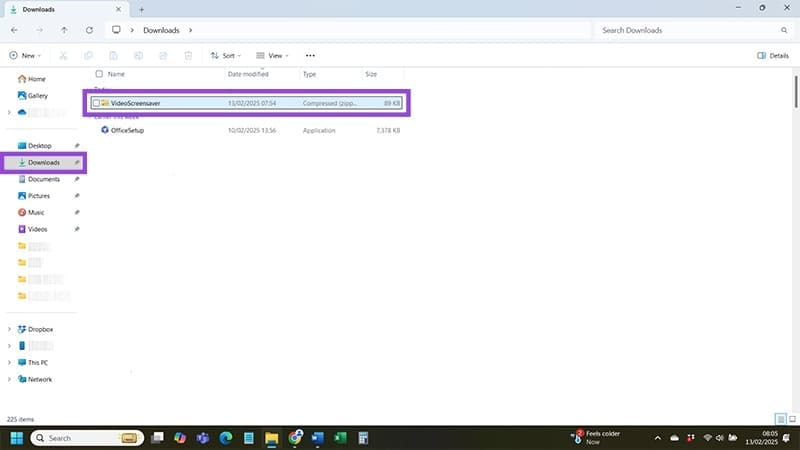800x450 pixels.
Task: Open notifications bell in system tray
Action: 786,438
